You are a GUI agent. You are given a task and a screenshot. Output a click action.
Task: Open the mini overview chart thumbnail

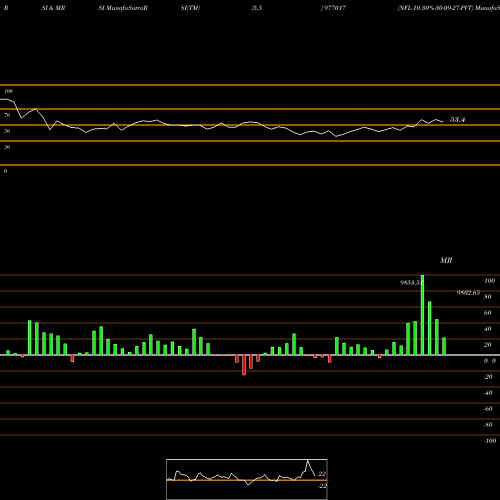pos(247,479)
